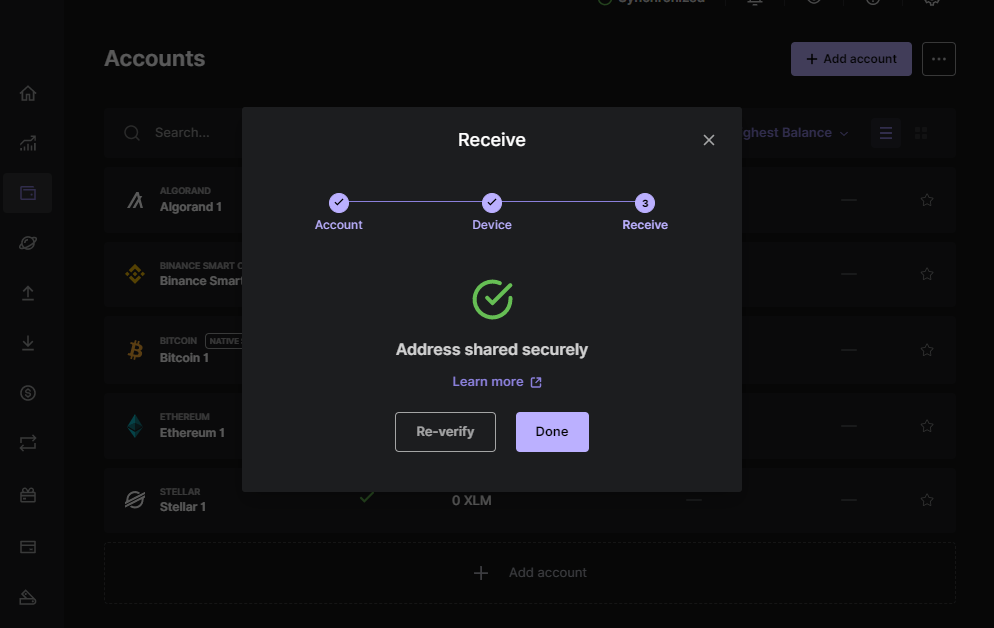The height and width of the screenshot is (628, 994).
Task: Open the Algorand 1 account row
Action: 530,200
